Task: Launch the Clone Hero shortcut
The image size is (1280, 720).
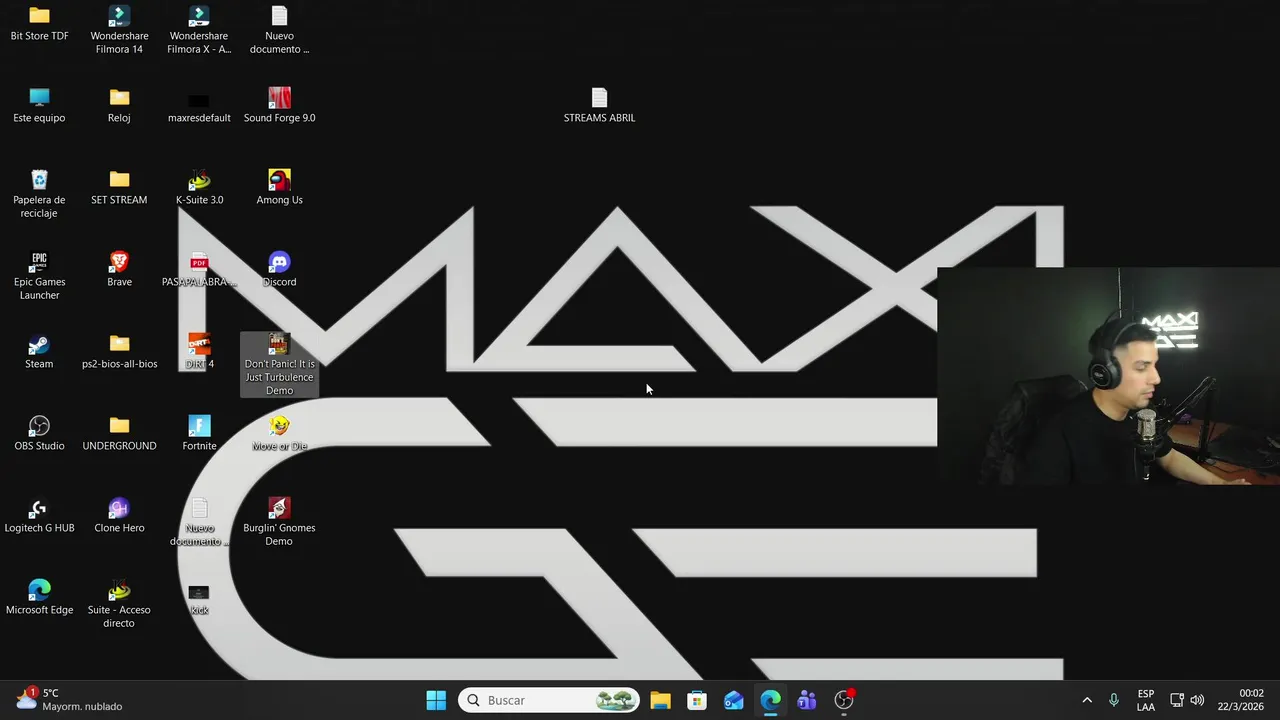Action: [x=119, y=516]
